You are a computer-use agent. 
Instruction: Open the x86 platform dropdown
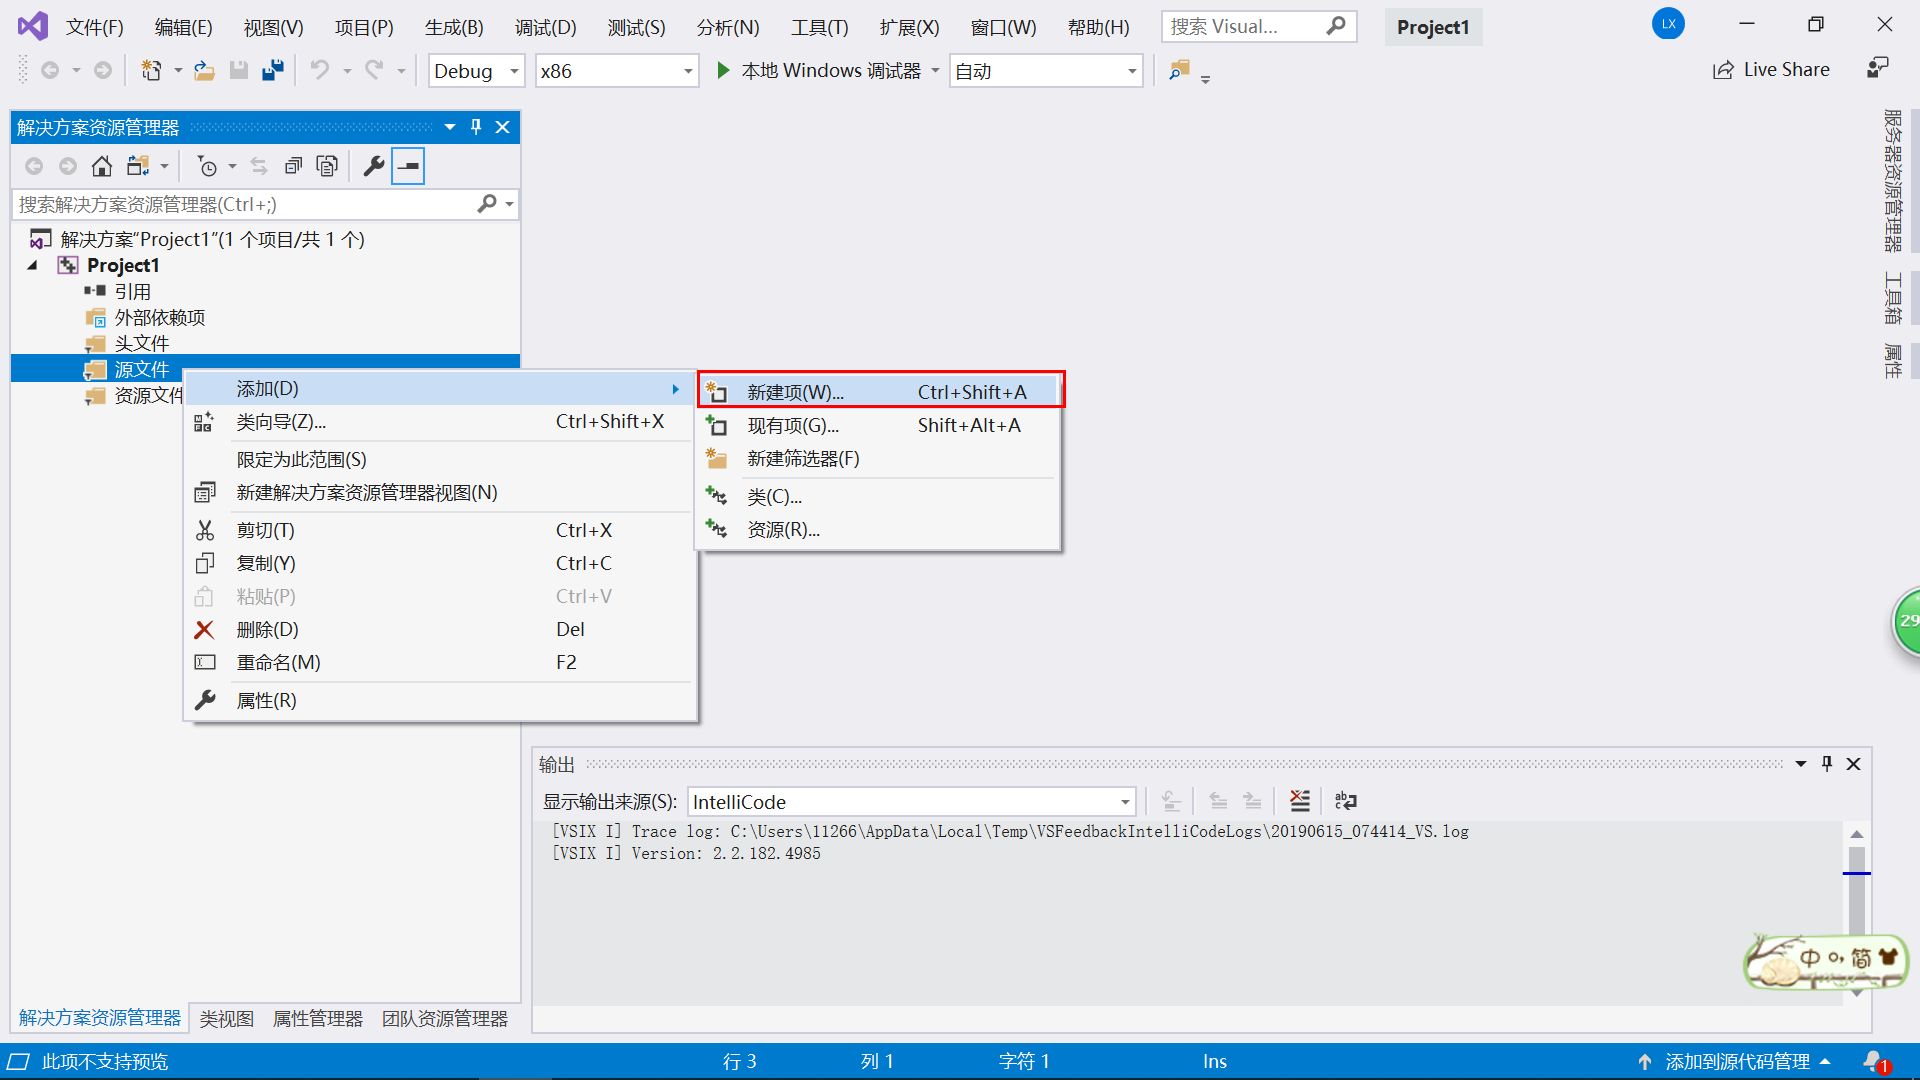616,71
